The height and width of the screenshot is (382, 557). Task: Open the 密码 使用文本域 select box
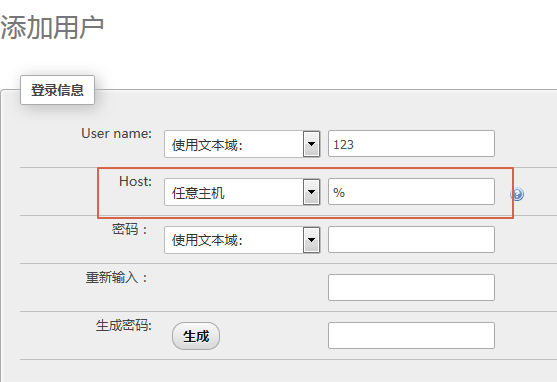pos(242,240)
